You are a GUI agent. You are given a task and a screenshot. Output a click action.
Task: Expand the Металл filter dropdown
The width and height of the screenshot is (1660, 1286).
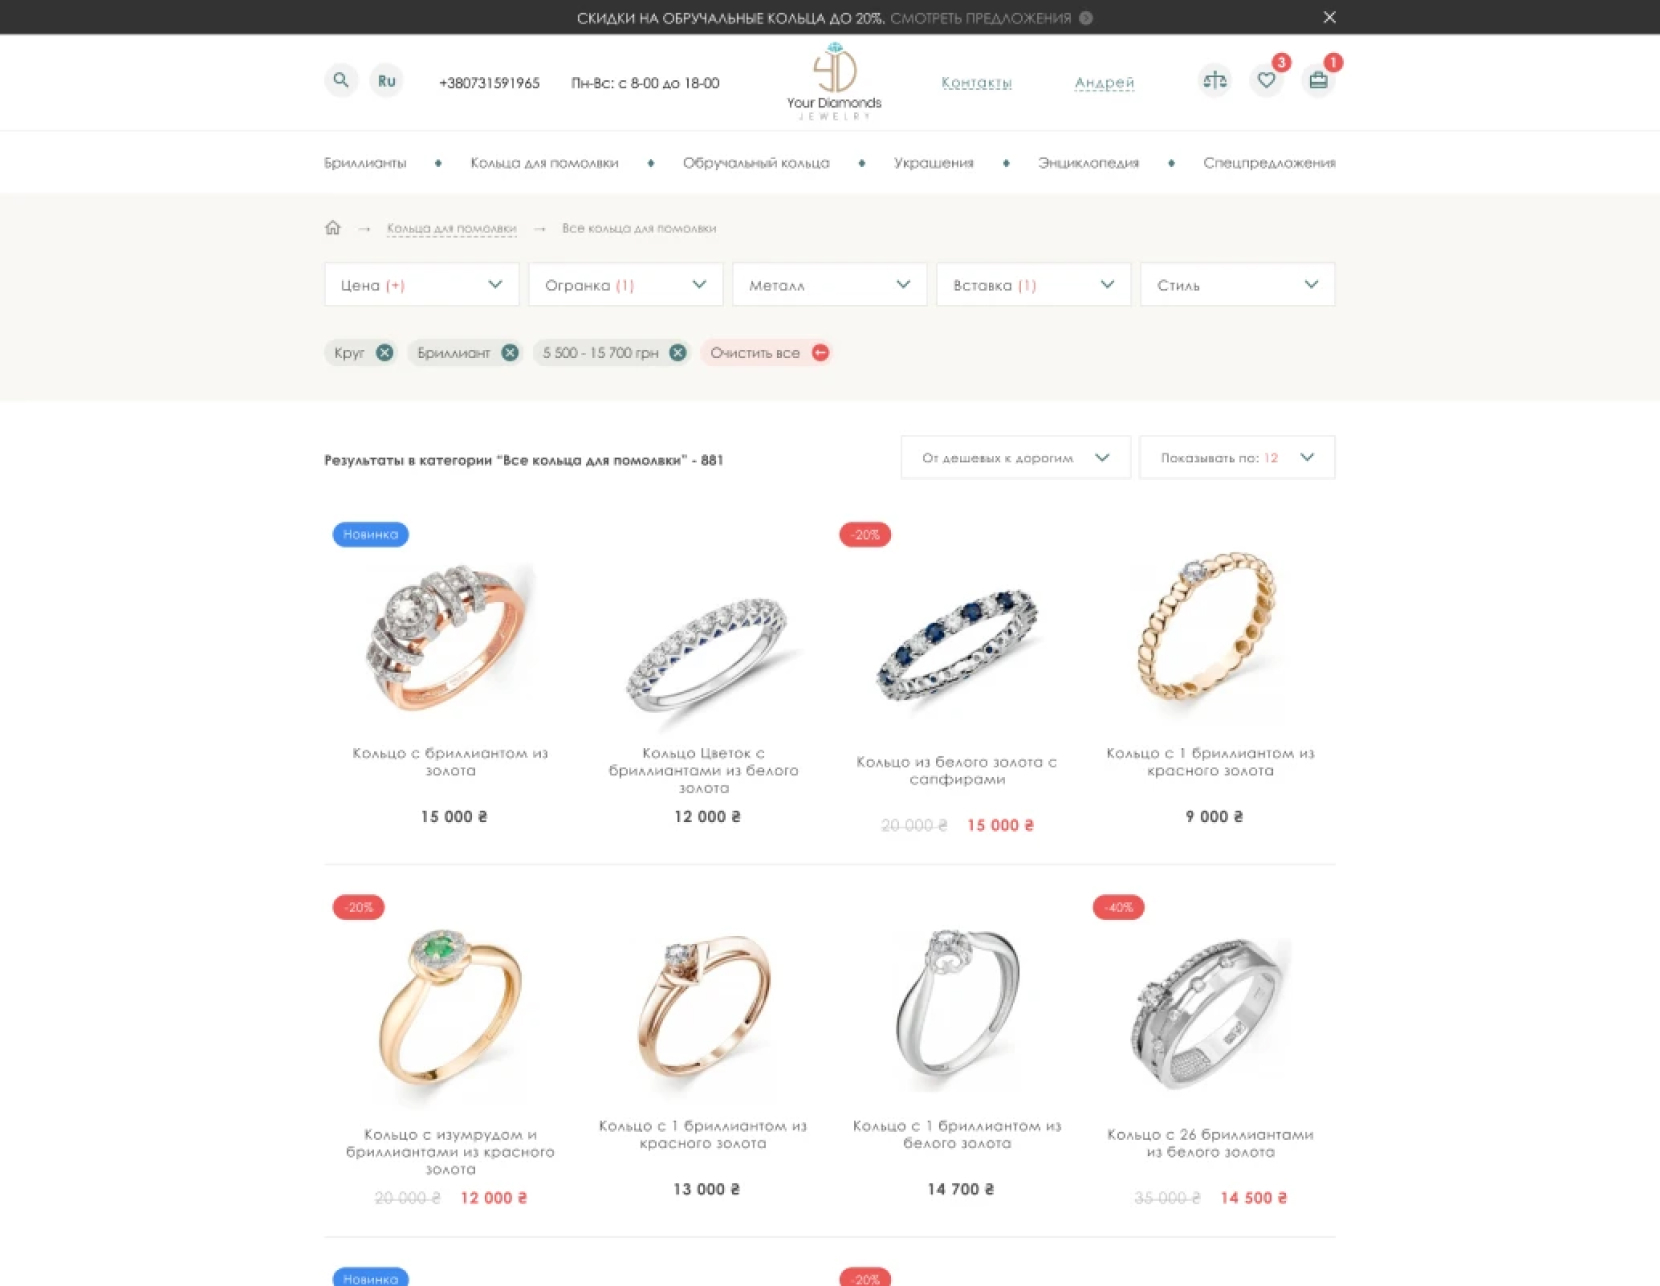coord(829,285)
